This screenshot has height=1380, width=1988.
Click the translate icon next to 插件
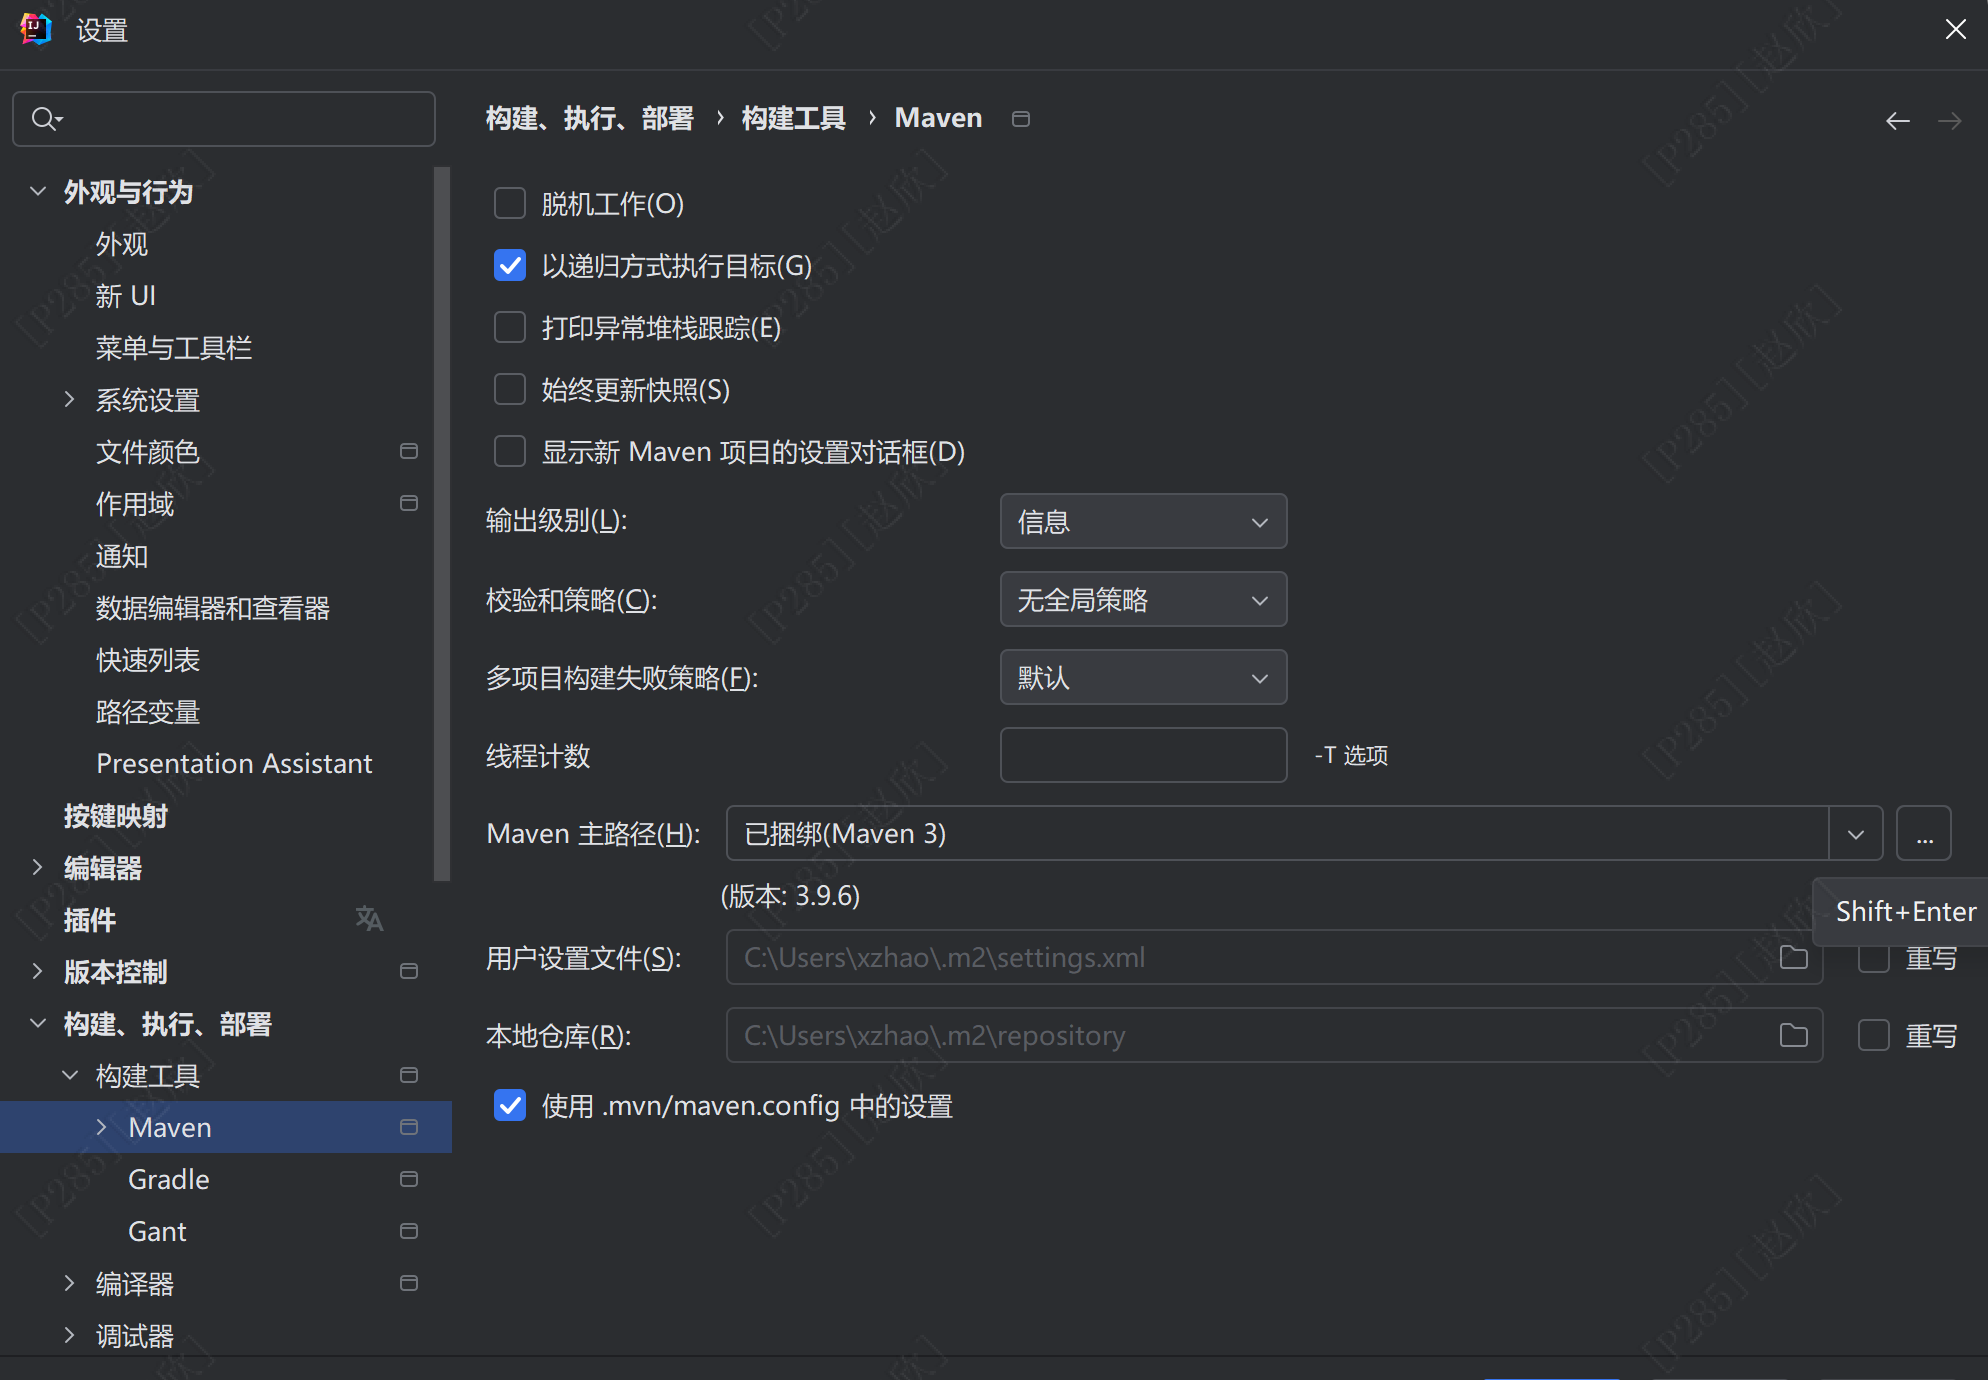[369, 919]
